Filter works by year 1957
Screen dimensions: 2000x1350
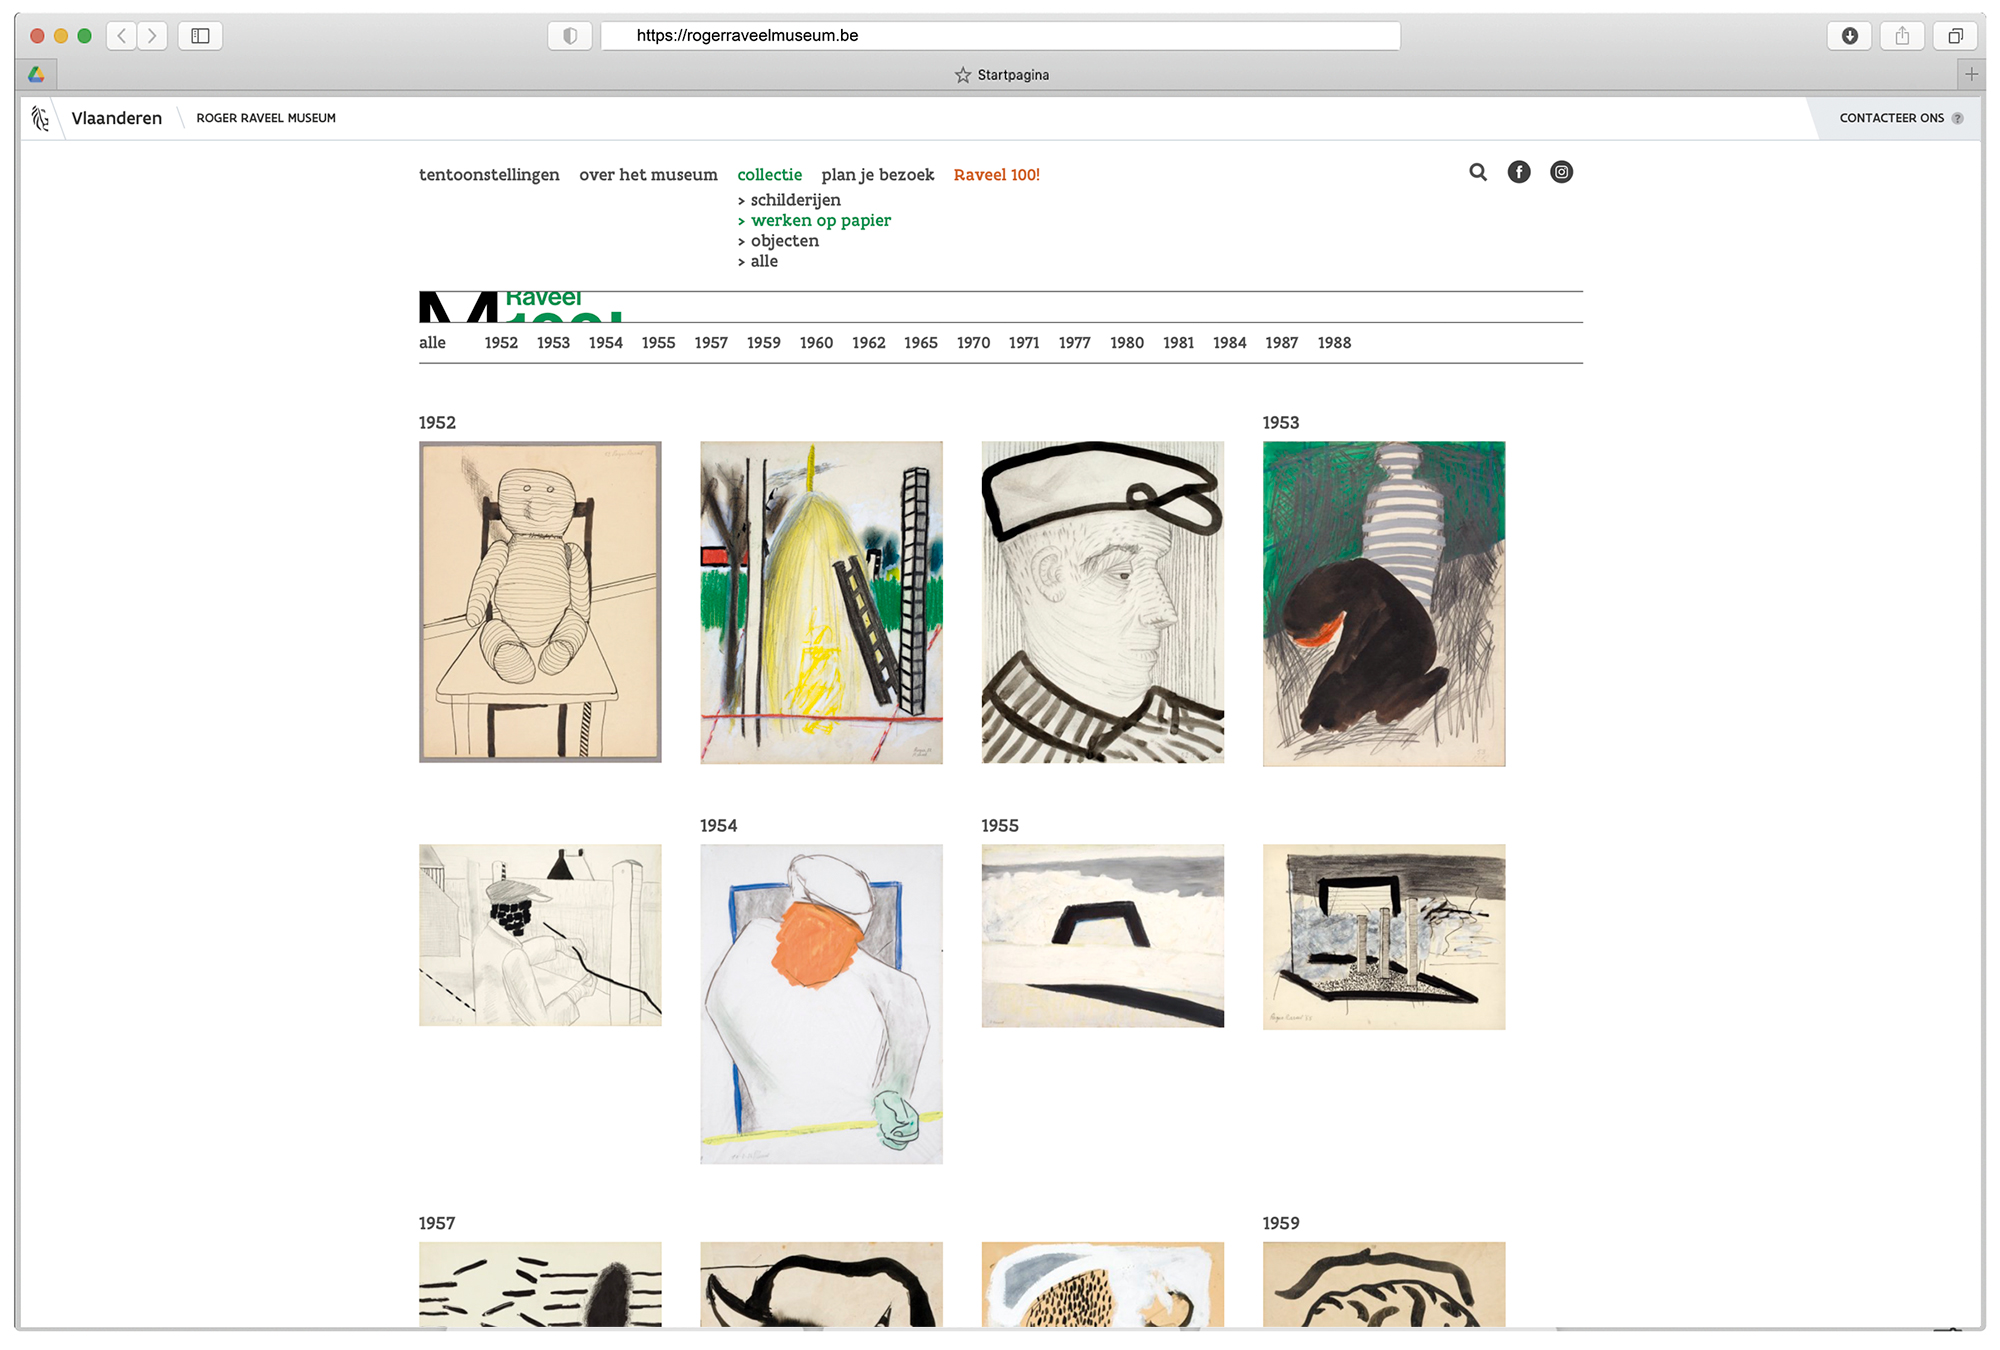click(x=711, y=343)
